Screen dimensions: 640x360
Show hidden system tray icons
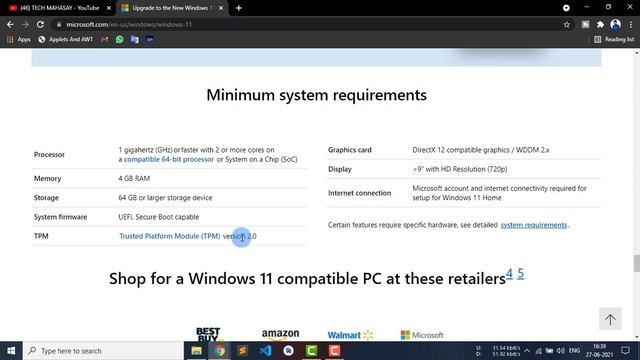click(527, 351)
